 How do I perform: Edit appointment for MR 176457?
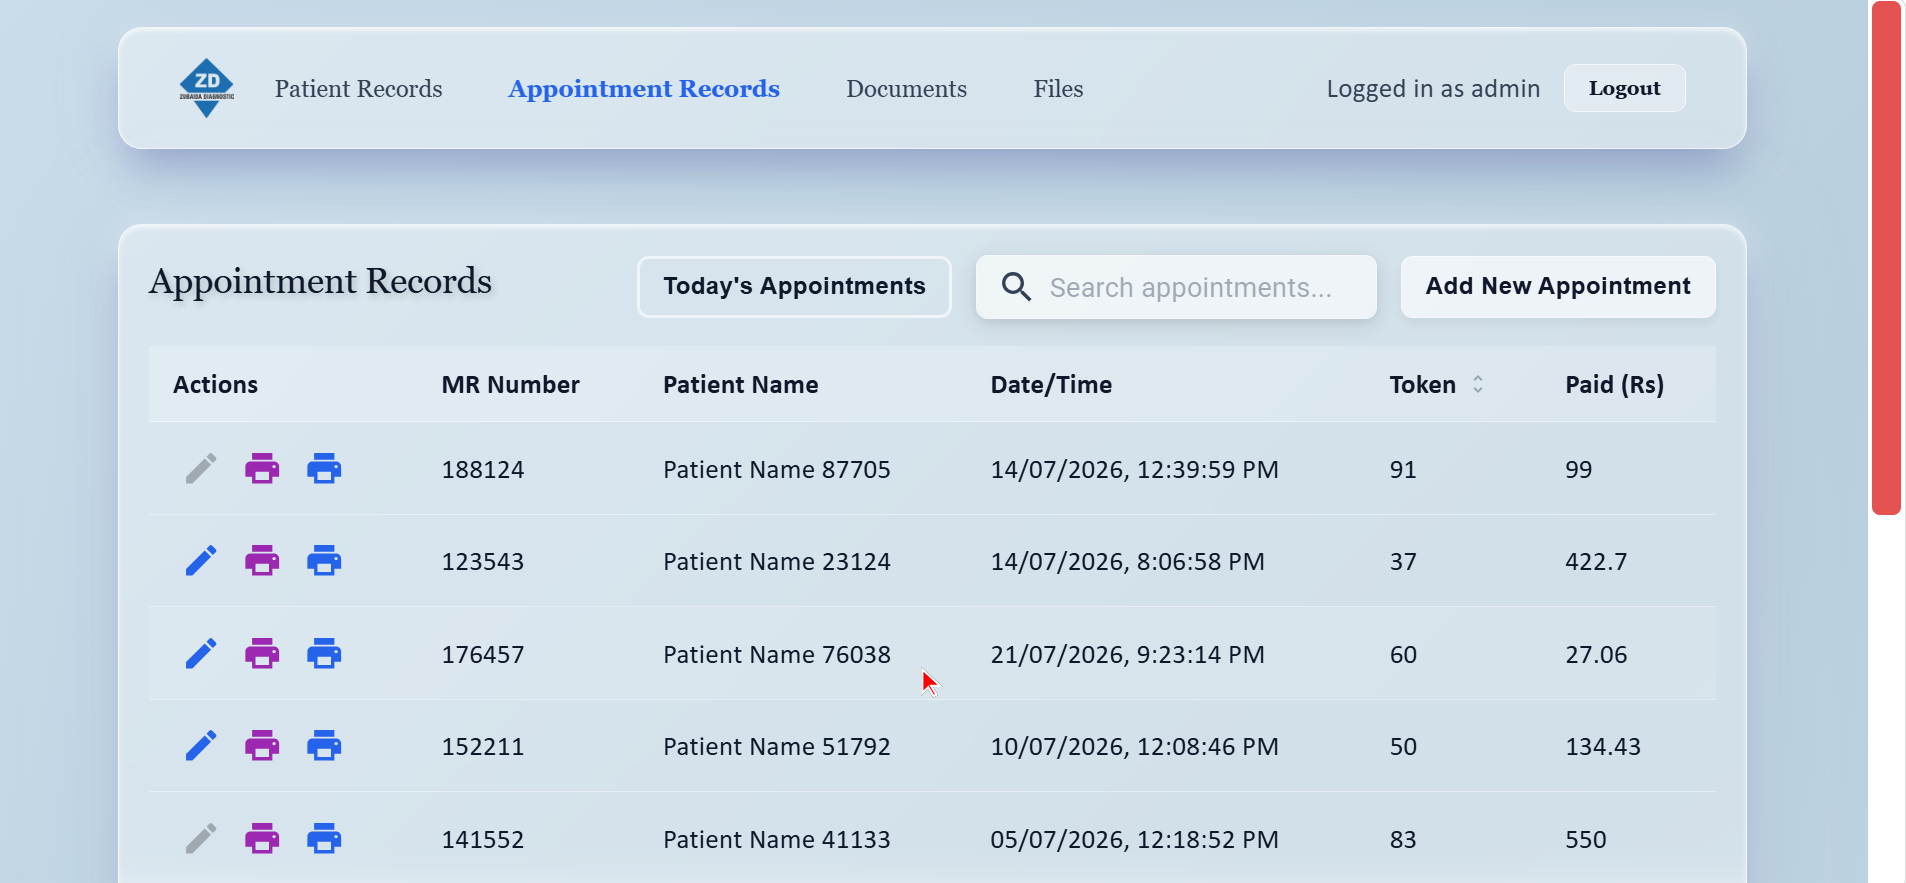[x=201, y=654]
